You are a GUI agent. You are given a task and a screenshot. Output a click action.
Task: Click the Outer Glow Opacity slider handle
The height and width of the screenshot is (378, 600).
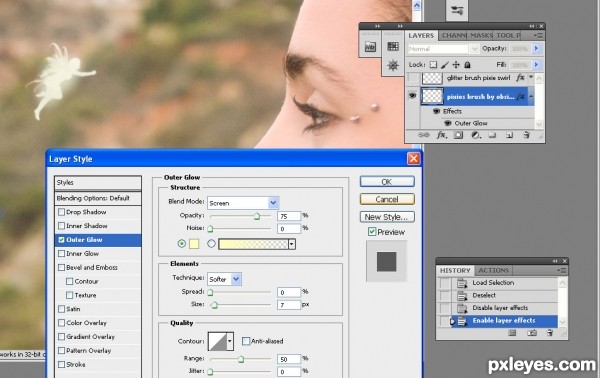pyautogui.click(x=257, y=217)
